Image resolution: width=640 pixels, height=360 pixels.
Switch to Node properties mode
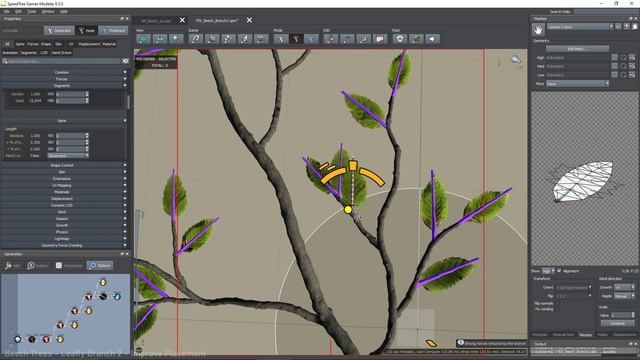click(87, 31)
